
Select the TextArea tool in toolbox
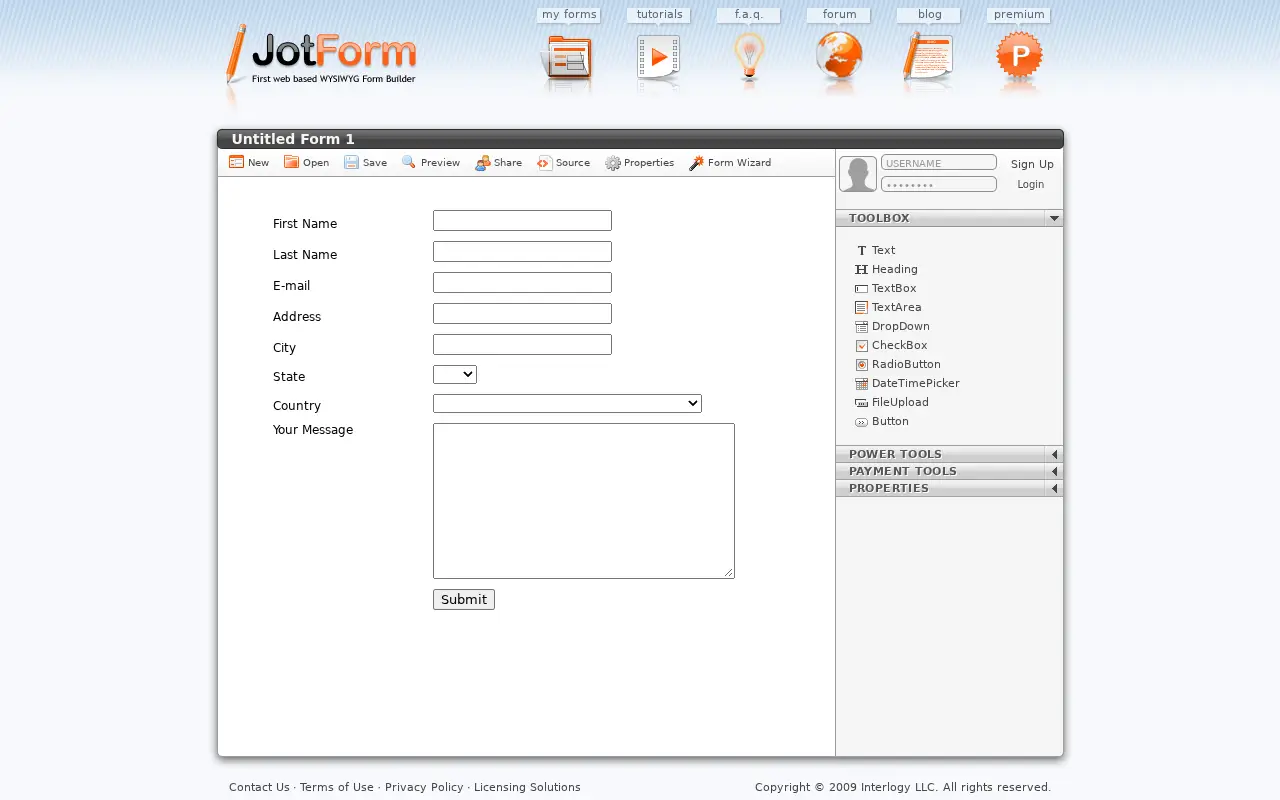coord(888,307)
